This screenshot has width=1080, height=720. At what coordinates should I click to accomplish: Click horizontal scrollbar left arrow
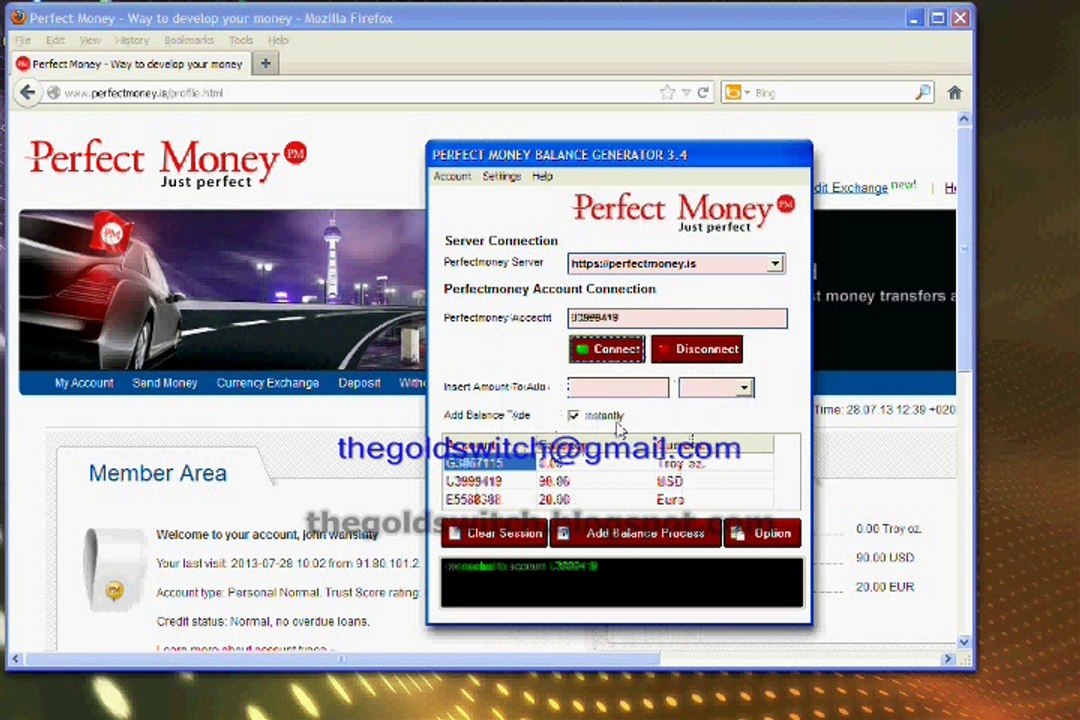click(x=16, y=659)
